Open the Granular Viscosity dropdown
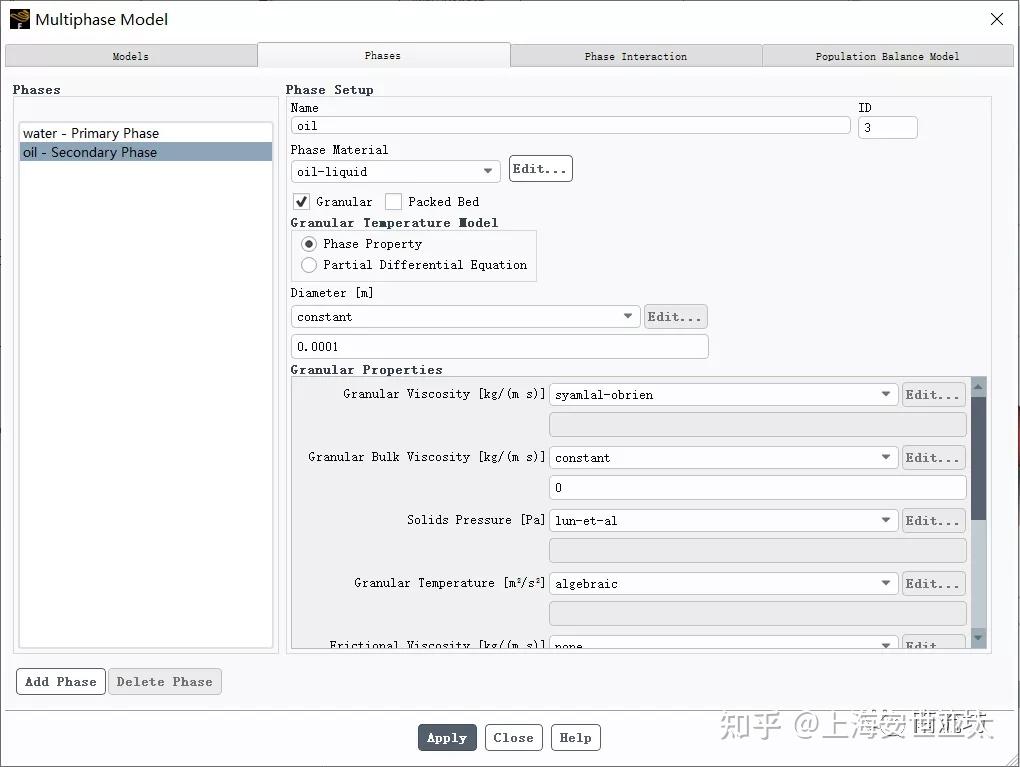1020x767 pixels. coord(723,395)
